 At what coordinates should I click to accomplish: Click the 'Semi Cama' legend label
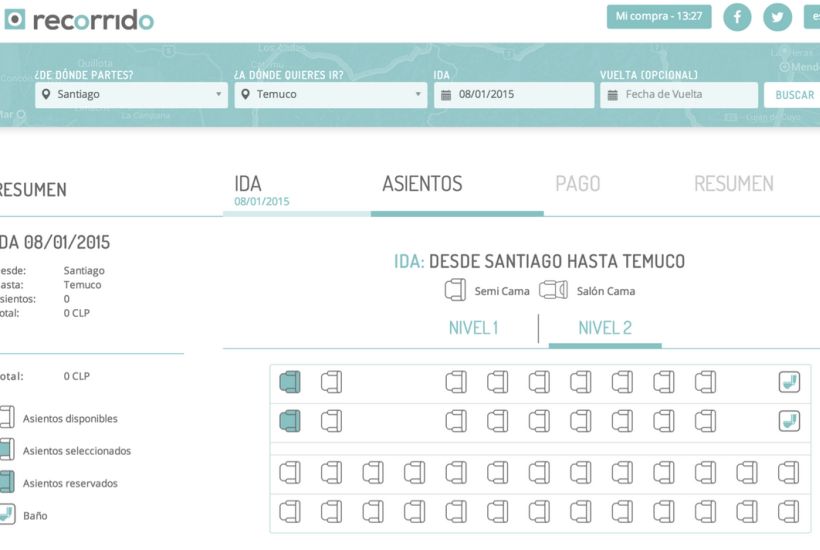pyautogui.click(x=502, y=291)
